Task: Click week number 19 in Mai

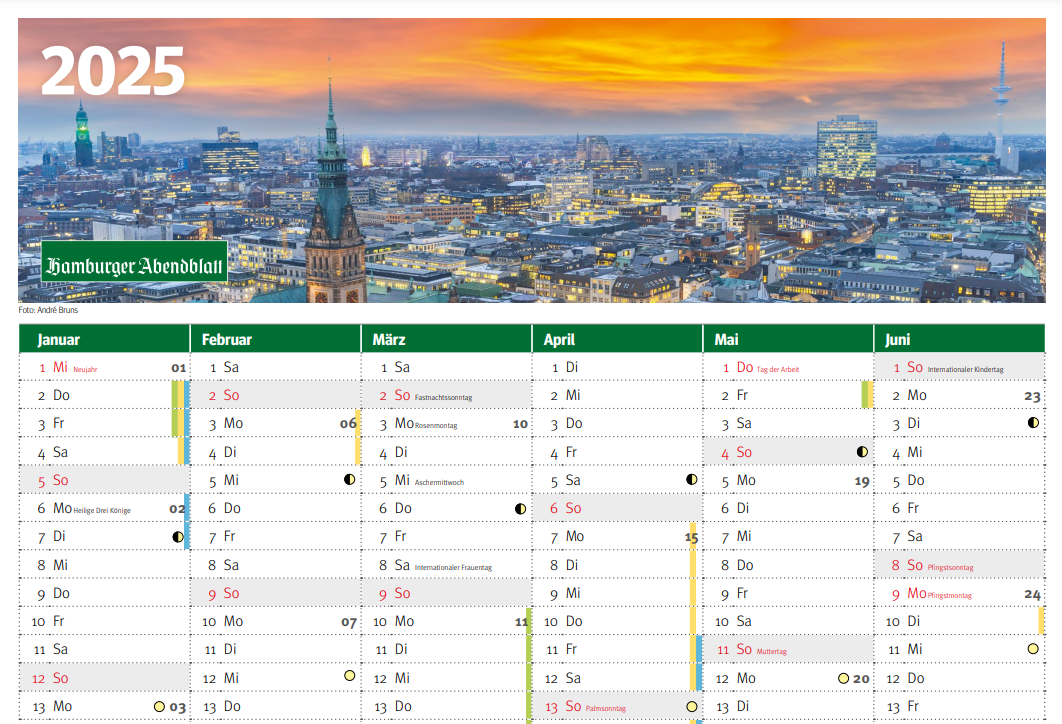Action: 862,481
